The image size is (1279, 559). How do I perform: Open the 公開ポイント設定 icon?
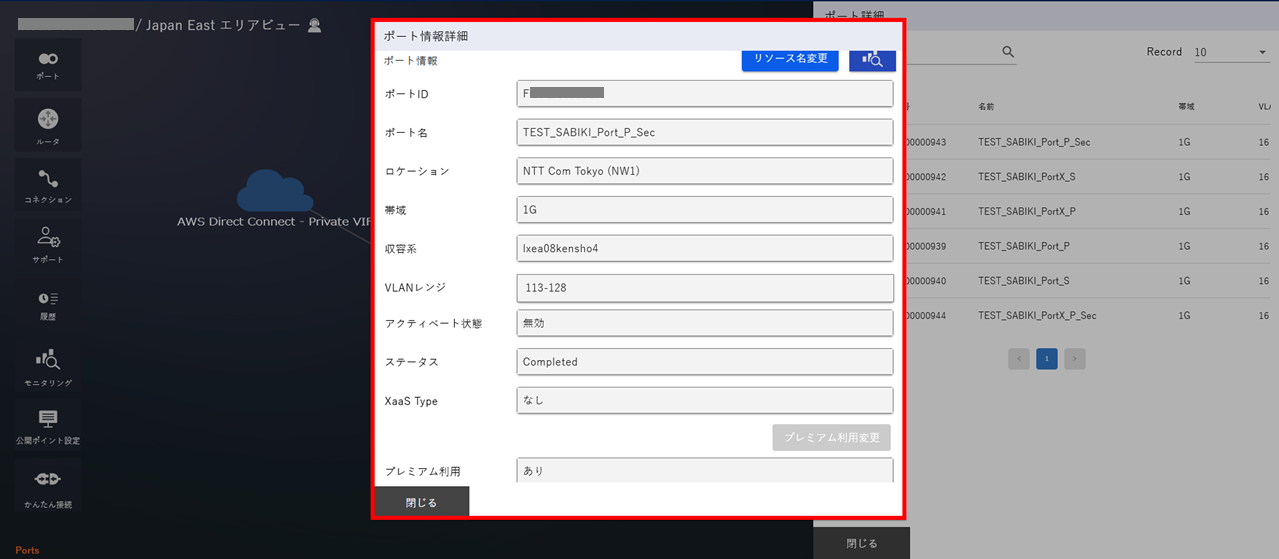[48, 425]
